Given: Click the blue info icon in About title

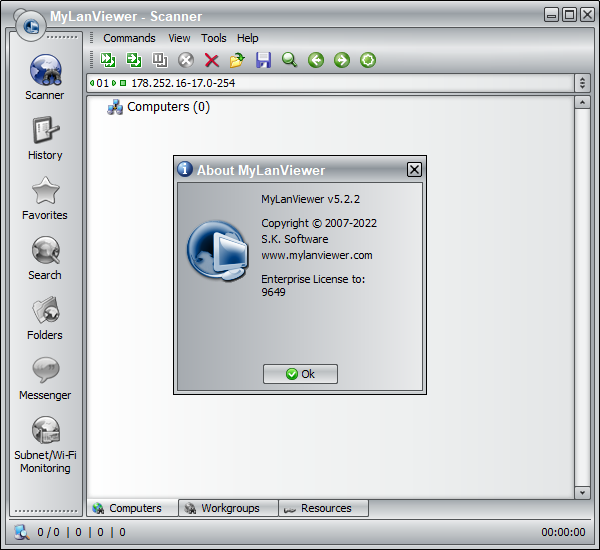Looking at the screenshot, I should click(x=185, y=169).
